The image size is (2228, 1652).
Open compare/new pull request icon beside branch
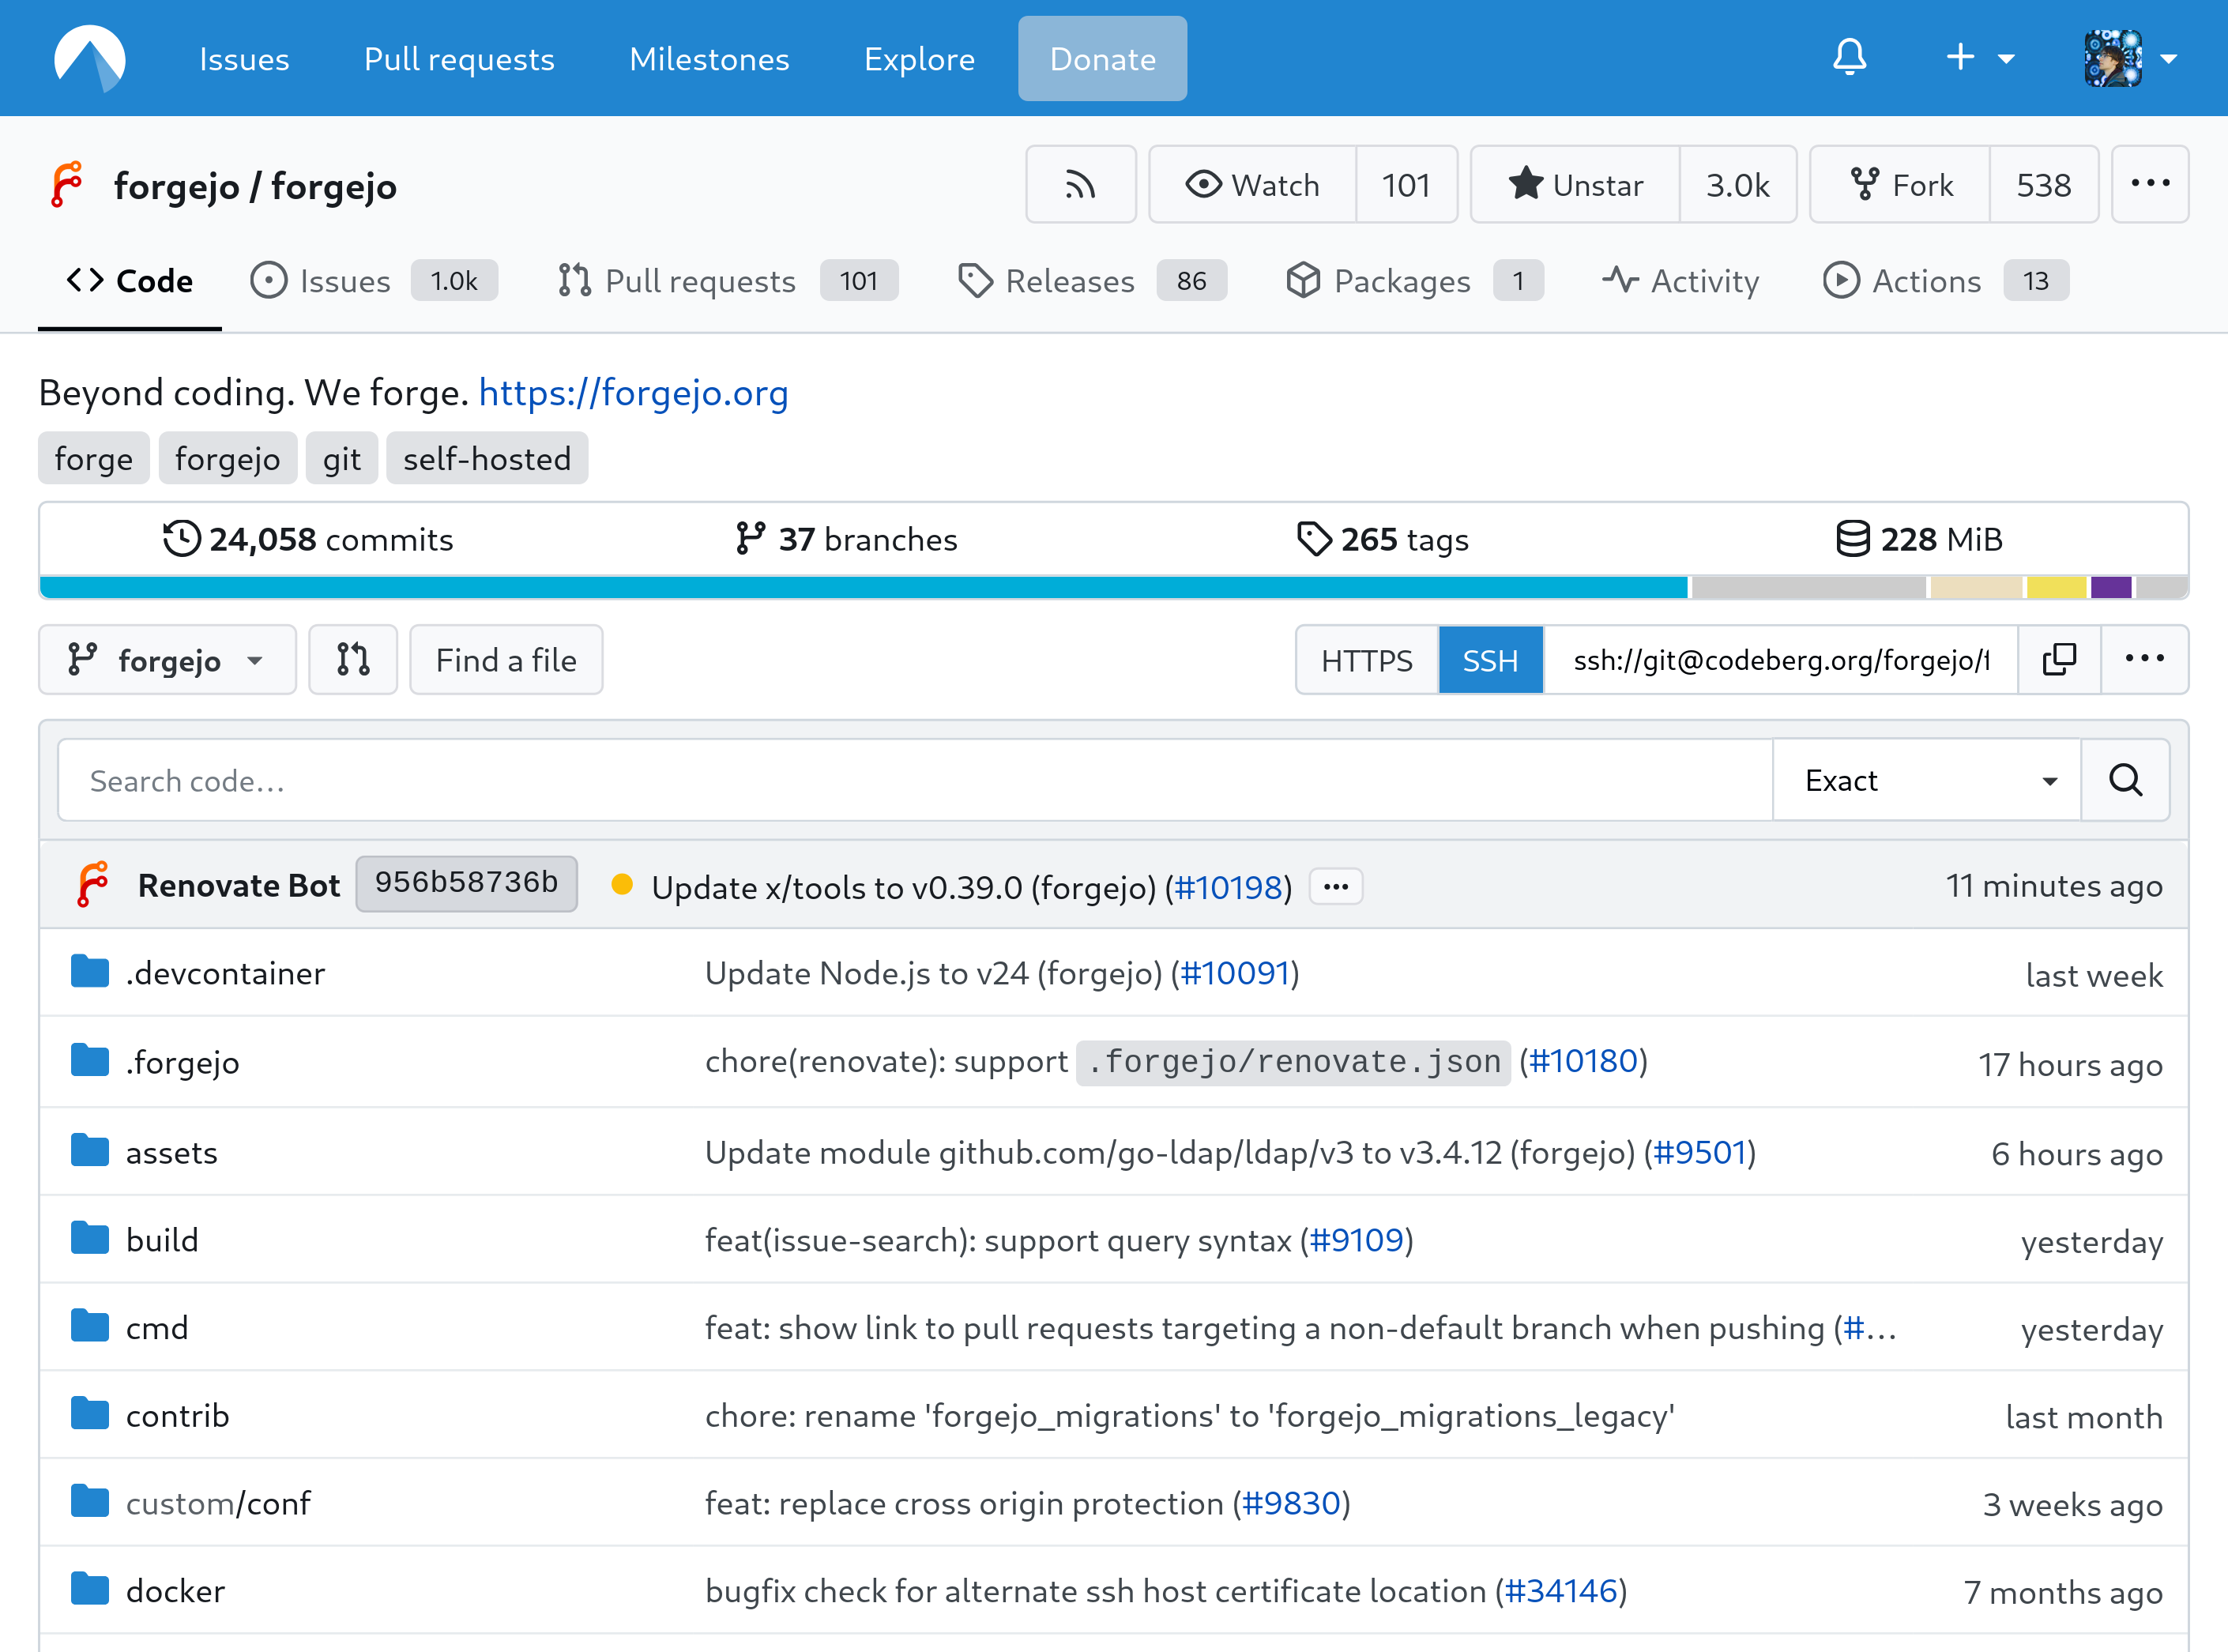353,660
